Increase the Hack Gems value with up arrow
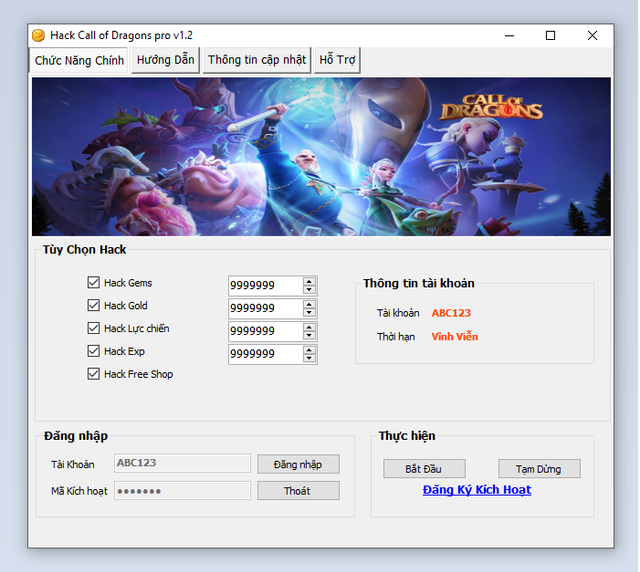 (x=310, y=281)
